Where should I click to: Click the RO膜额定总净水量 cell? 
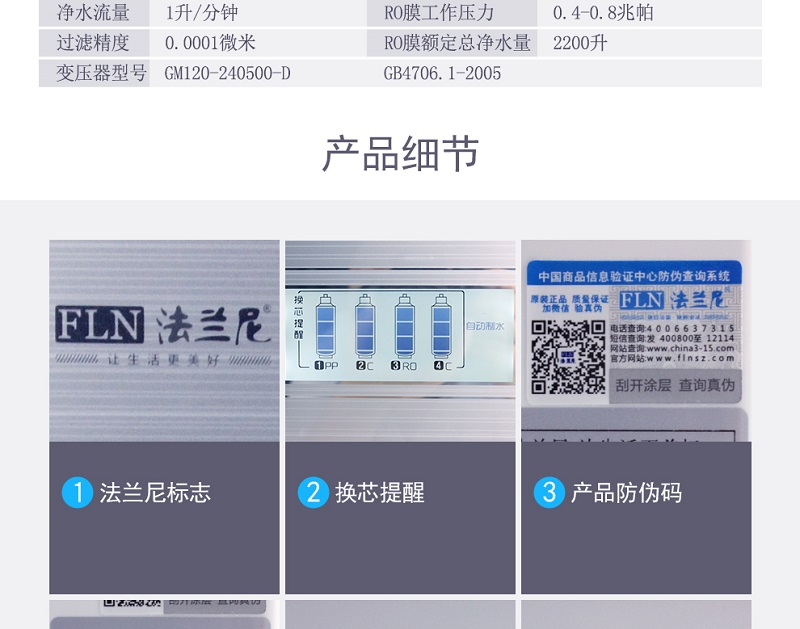452,43
